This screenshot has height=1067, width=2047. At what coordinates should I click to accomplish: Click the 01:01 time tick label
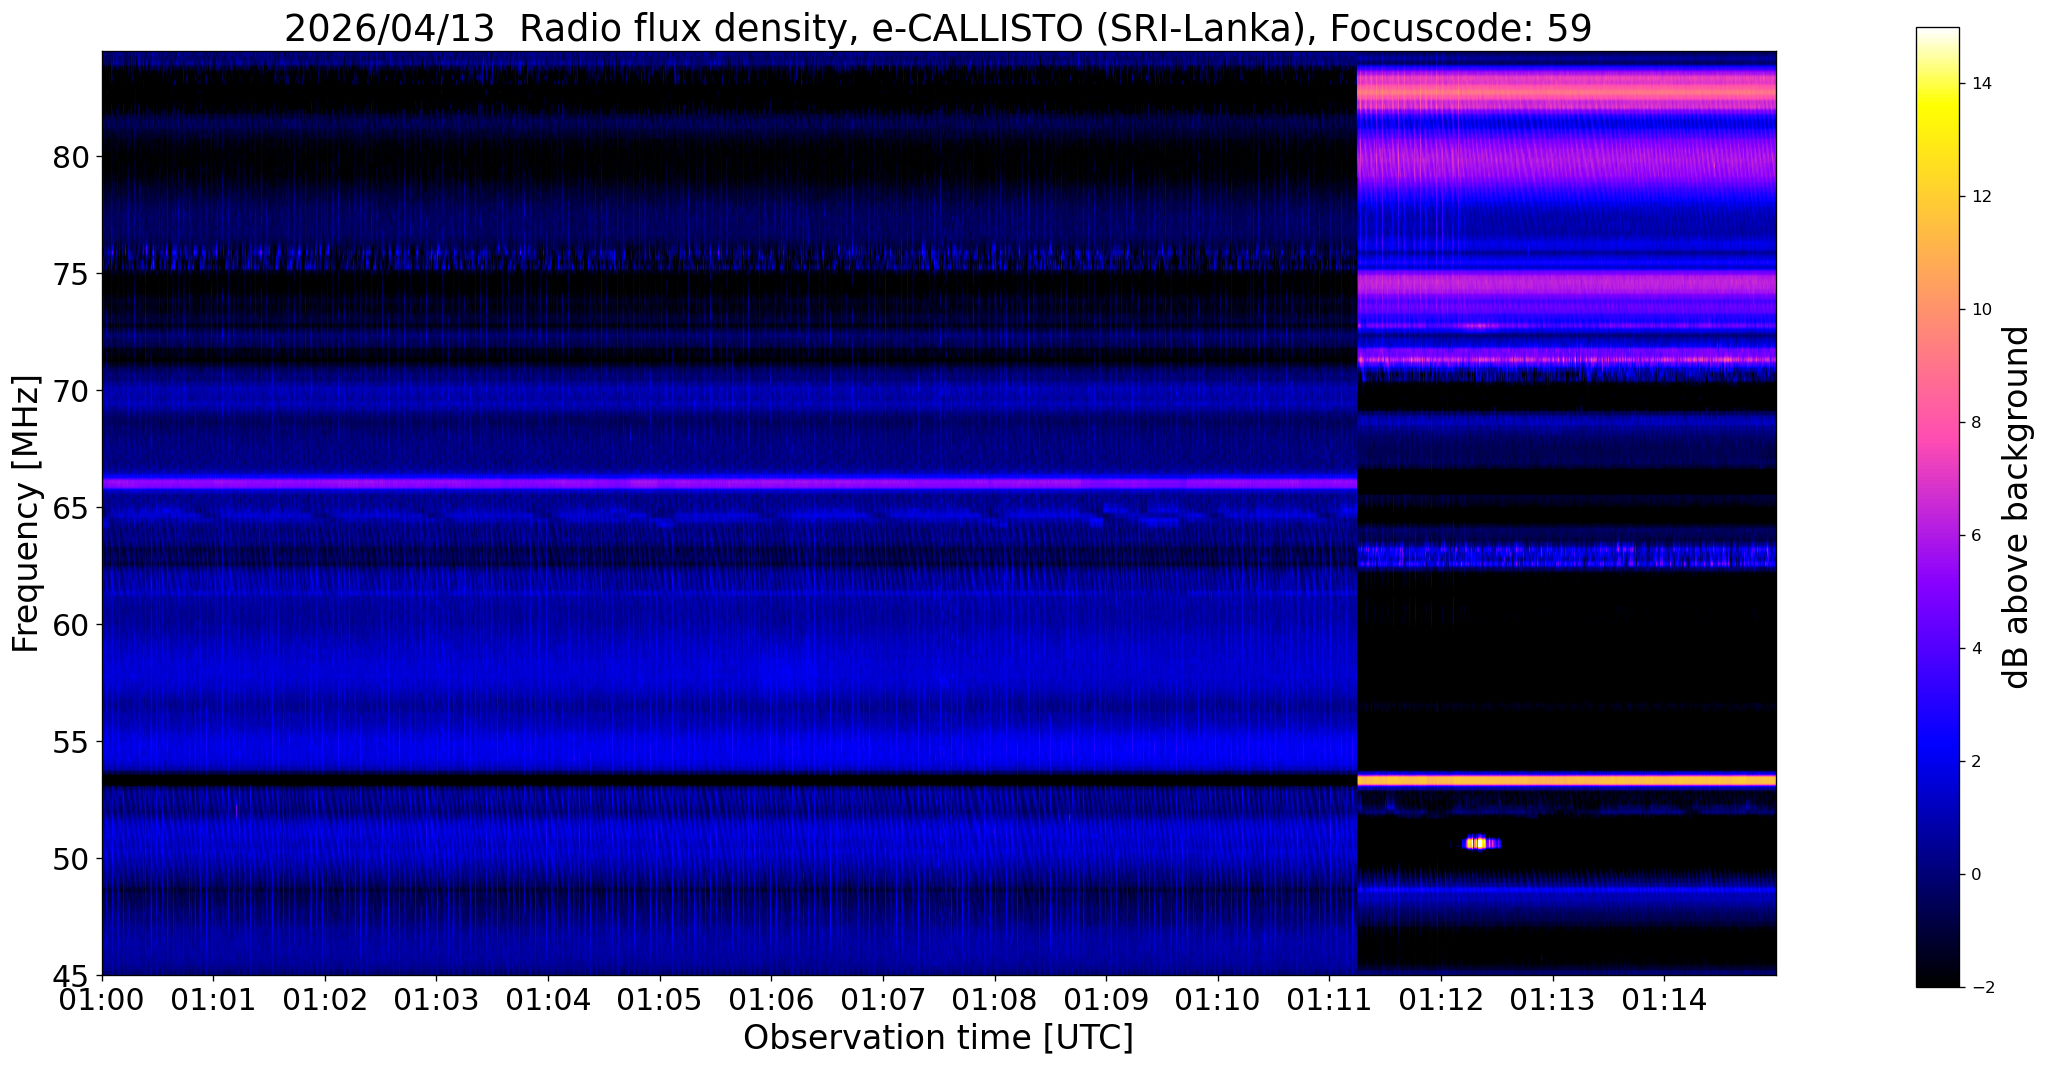pos(213,999)
